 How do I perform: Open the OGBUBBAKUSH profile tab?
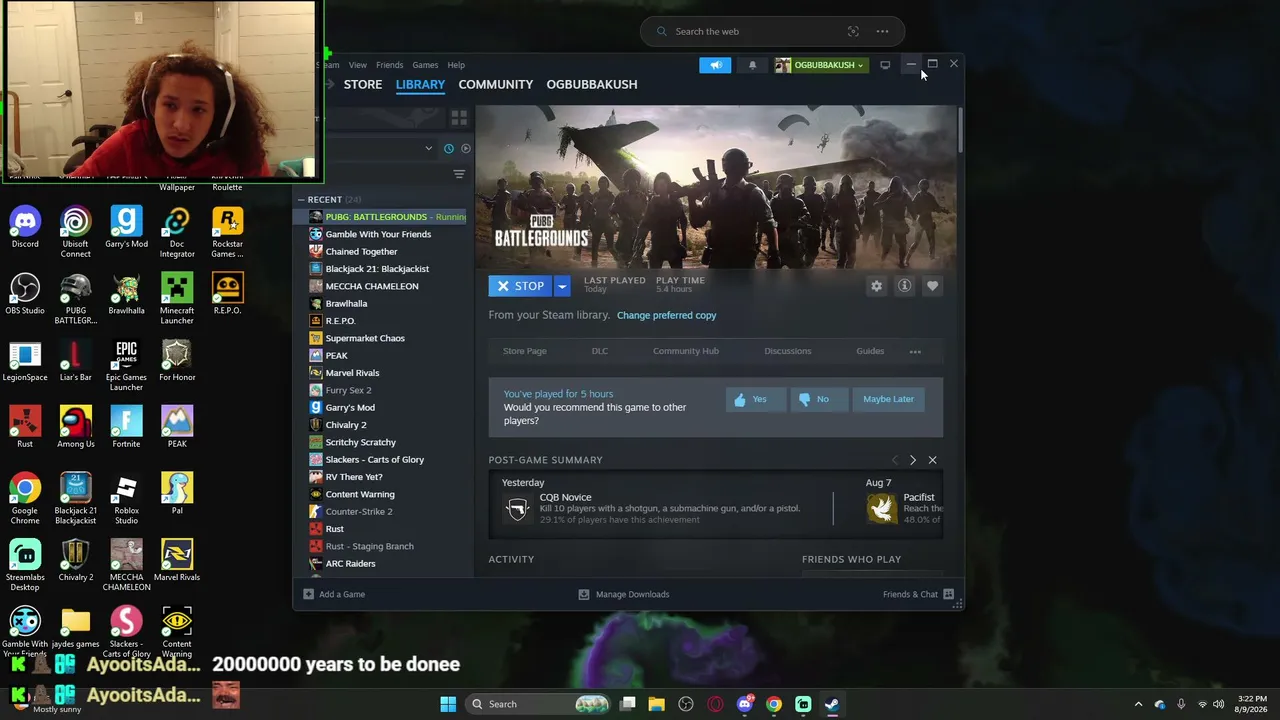click(x=591, y=84)
